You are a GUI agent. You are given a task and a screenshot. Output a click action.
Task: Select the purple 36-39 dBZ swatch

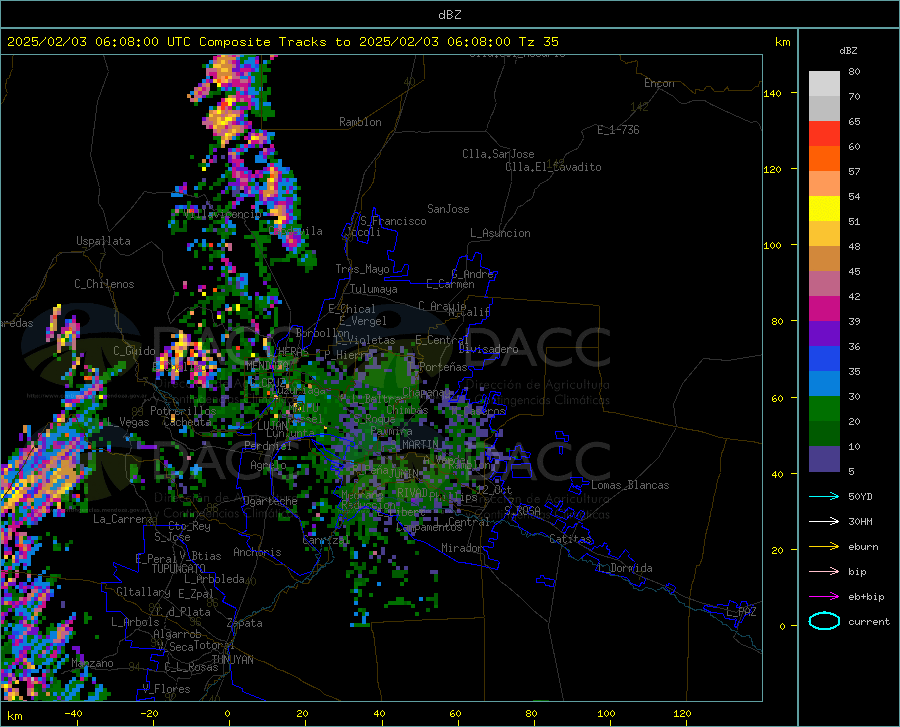(x=824, y=334)
